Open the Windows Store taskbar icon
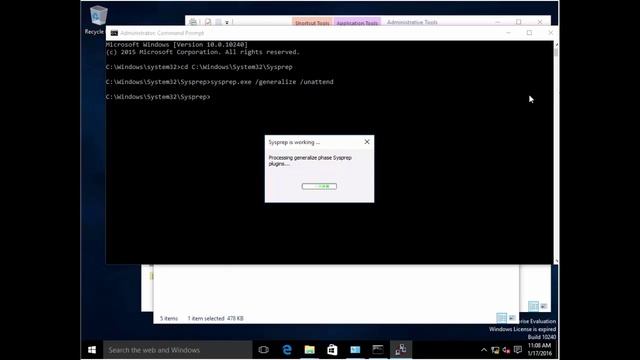640x360 pixels. pyautogui.click(x=332, y=350)
